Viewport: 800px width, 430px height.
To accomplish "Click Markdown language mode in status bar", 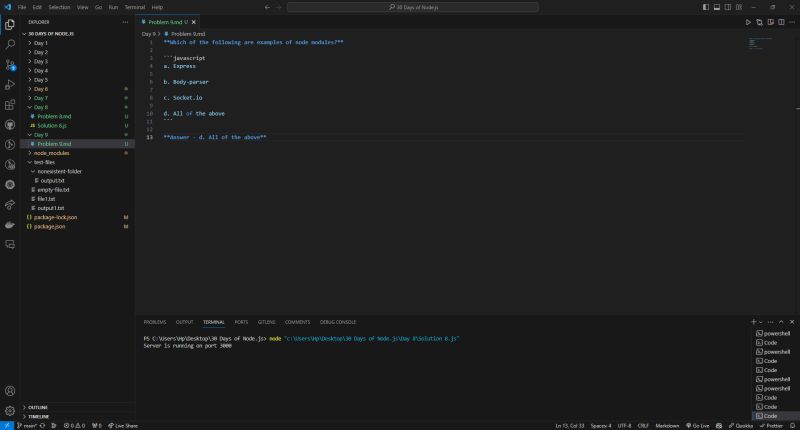I will 667,425.
